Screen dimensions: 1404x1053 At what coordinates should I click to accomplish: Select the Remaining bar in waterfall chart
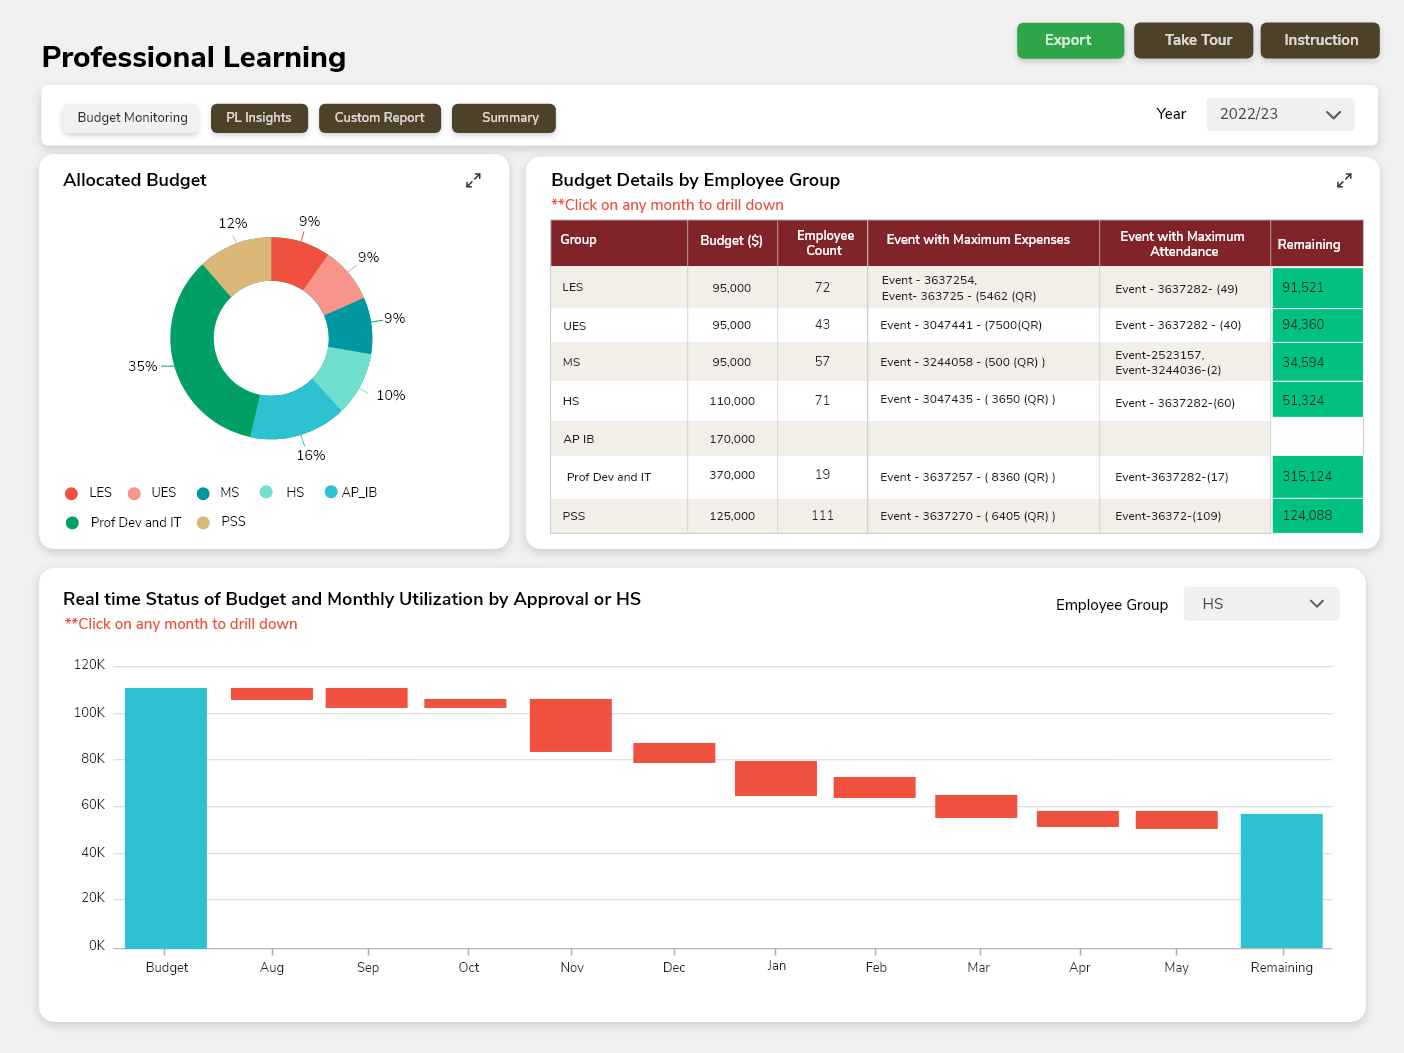(1282, 881)
